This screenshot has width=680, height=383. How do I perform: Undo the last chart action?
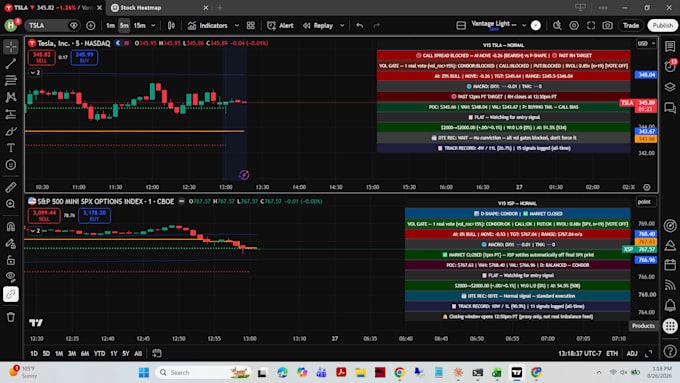(x=360, y=26)
